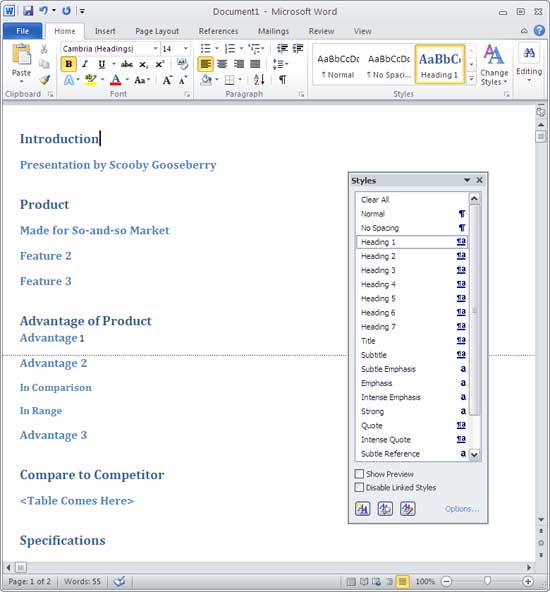Justify the paragraph text
This screenshot has width=550, height=592.
(255, 64)
